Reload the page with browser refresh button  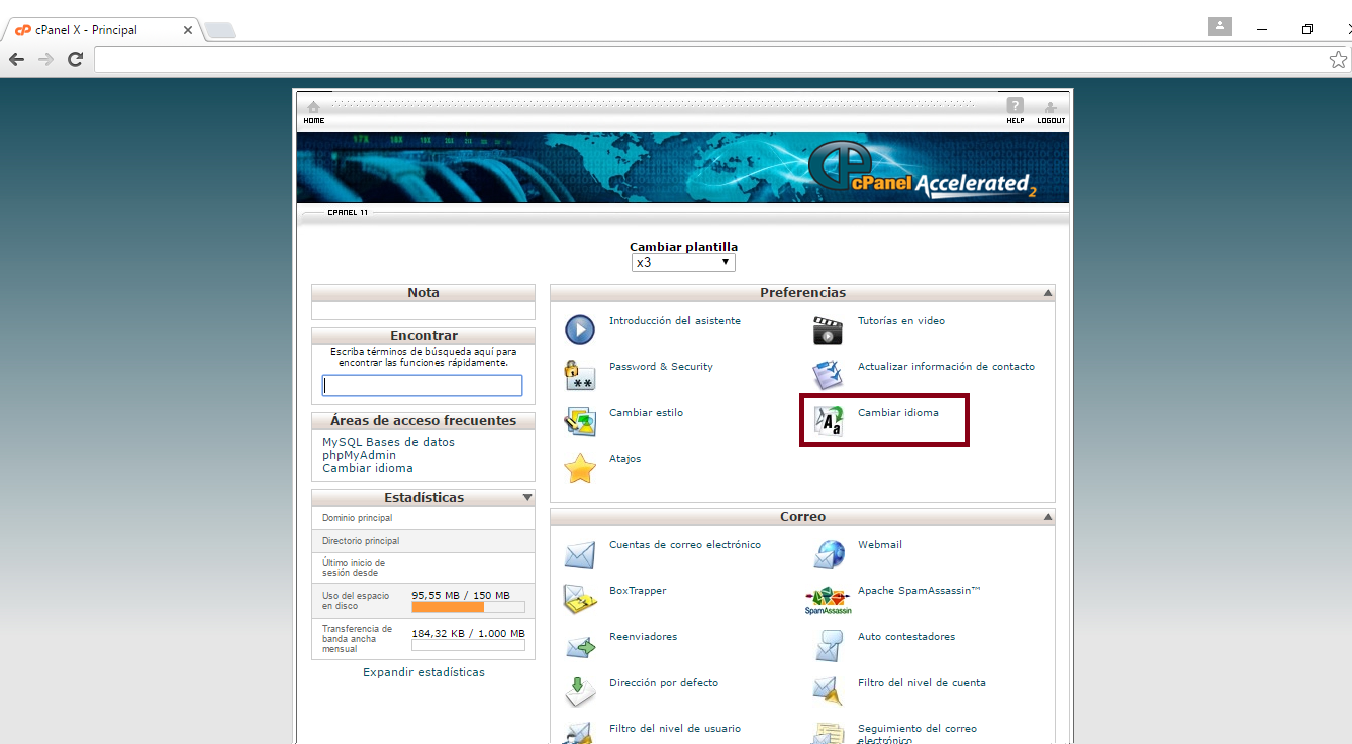75,60
